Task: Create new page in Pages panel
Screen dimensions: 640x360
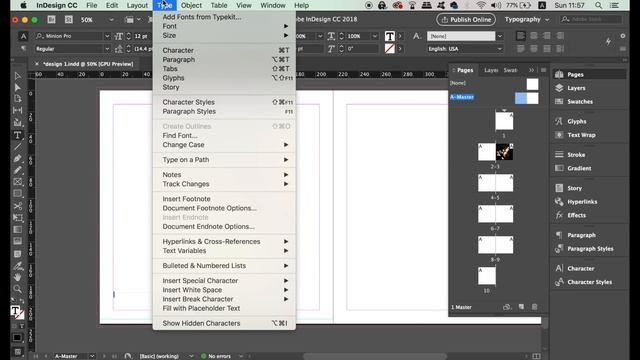Action: point(521,307)
